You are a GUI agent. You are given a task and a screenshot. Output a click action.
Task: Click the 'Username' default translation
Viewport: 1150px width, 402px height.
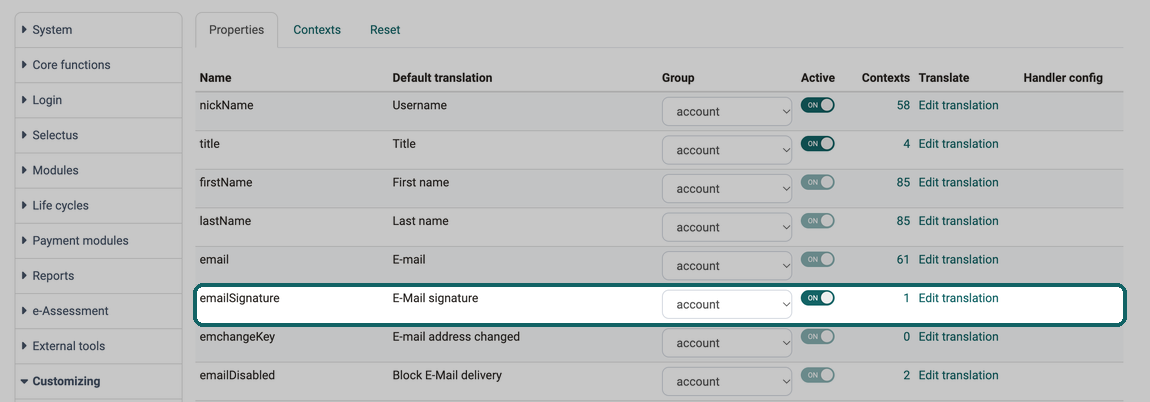(420, 105)
